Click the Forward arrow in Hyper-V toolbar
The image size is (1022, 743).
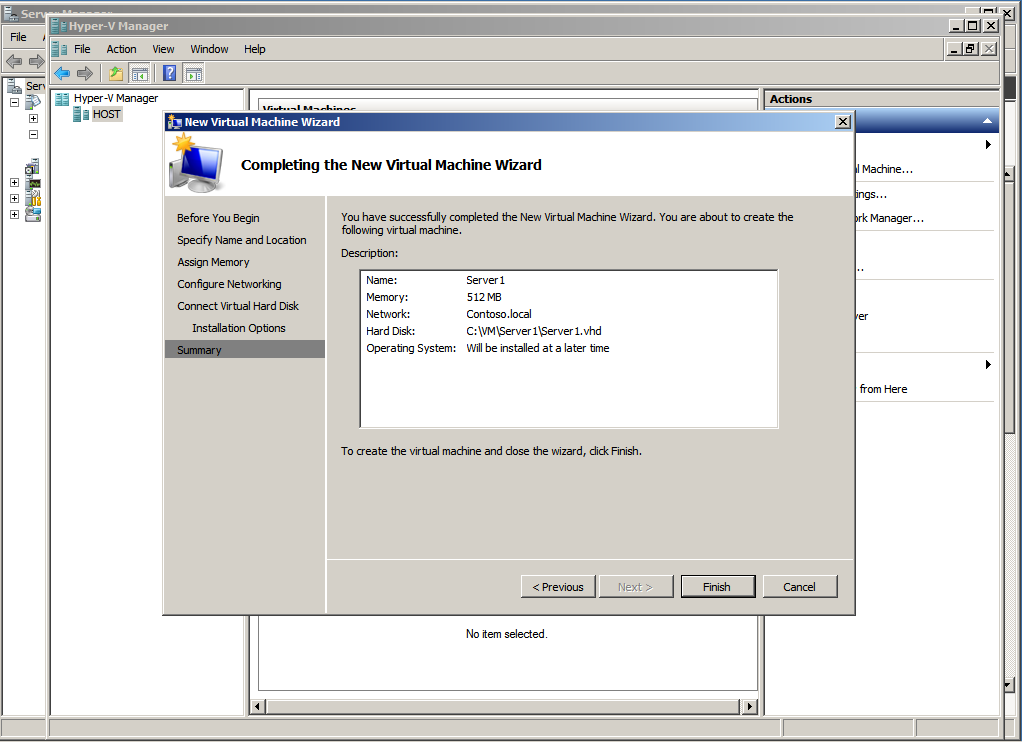click(x=85, y=74)
